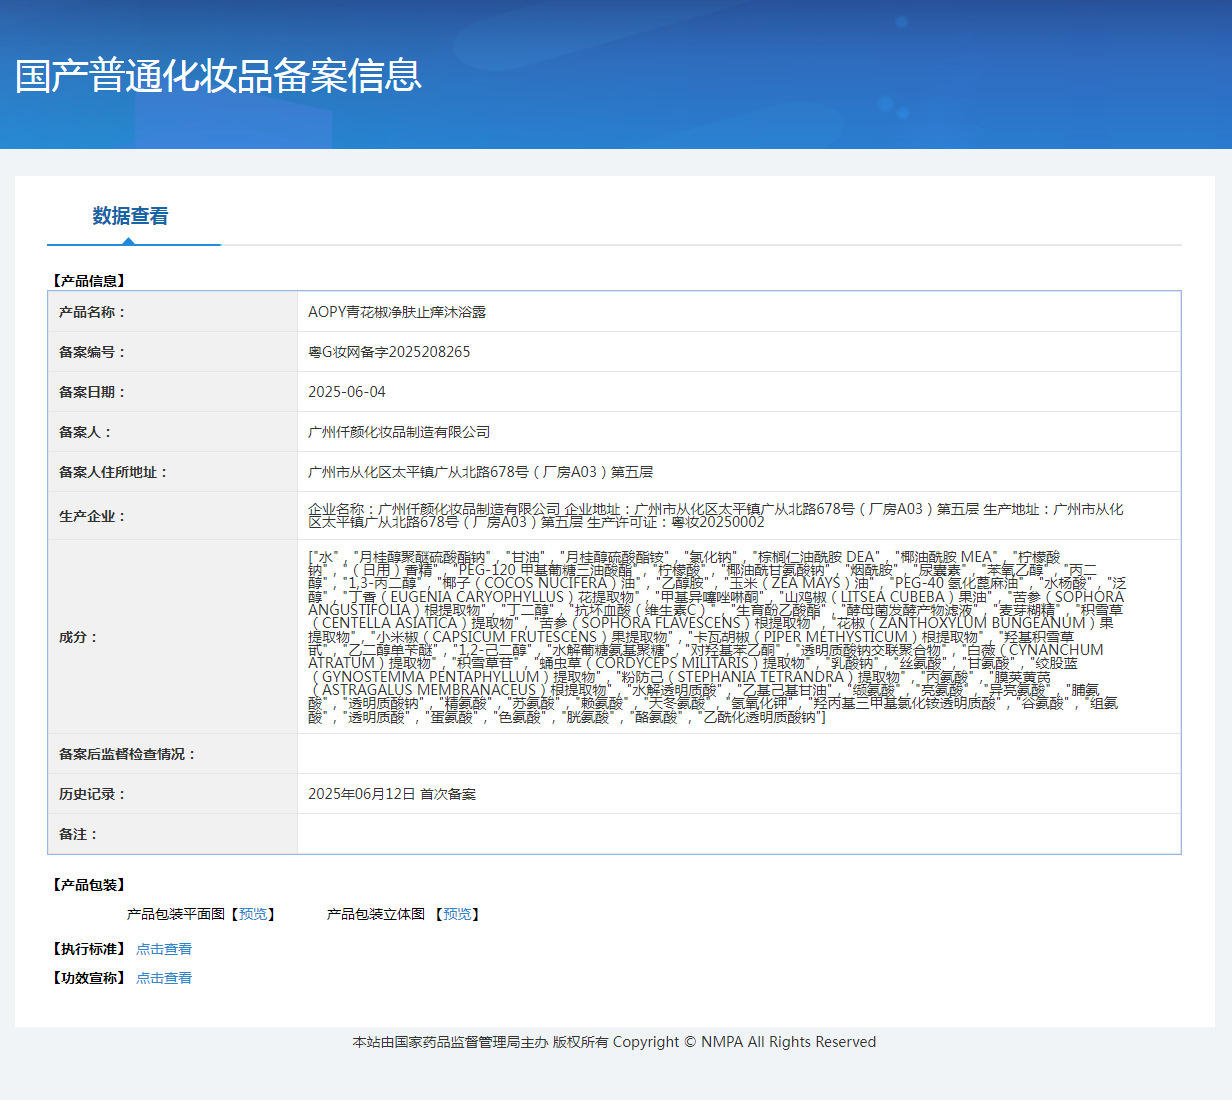Click 点击查看 next to 功效宣称
Viewport: 1232px width, 1100px height.
164,977
